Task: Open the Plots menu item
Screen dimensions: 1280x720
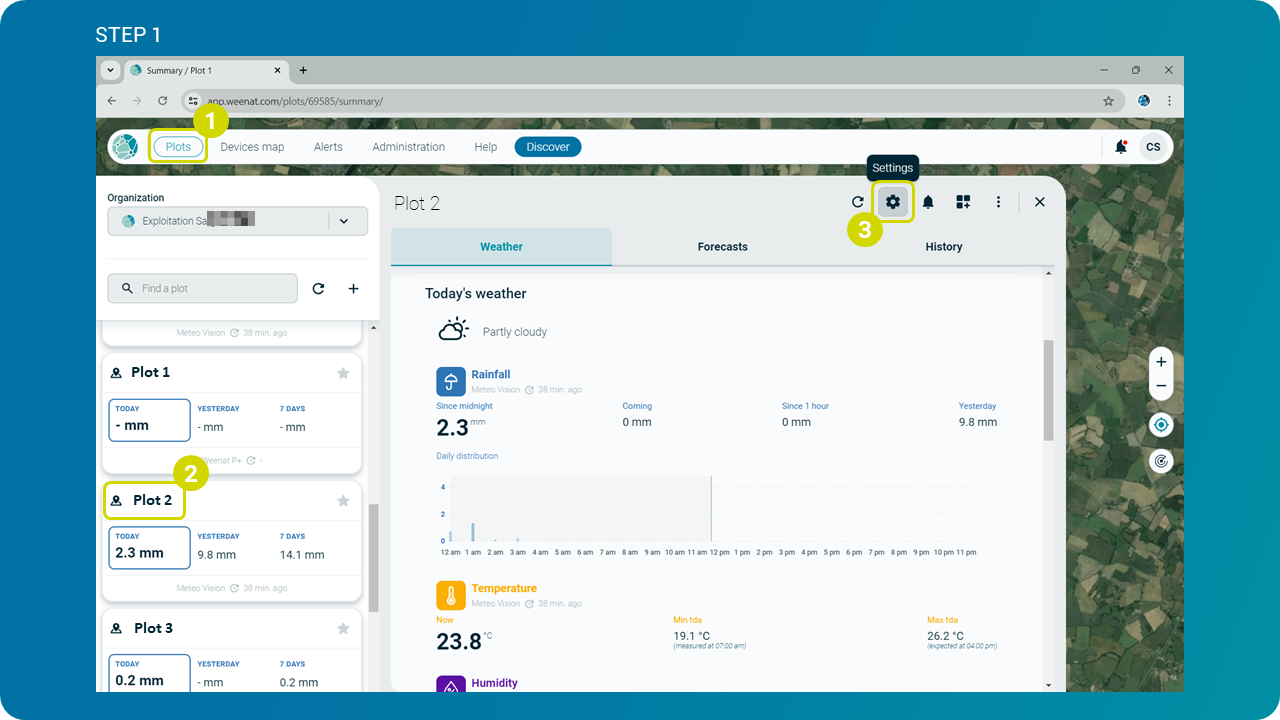Action: click(x=178, y=147)
